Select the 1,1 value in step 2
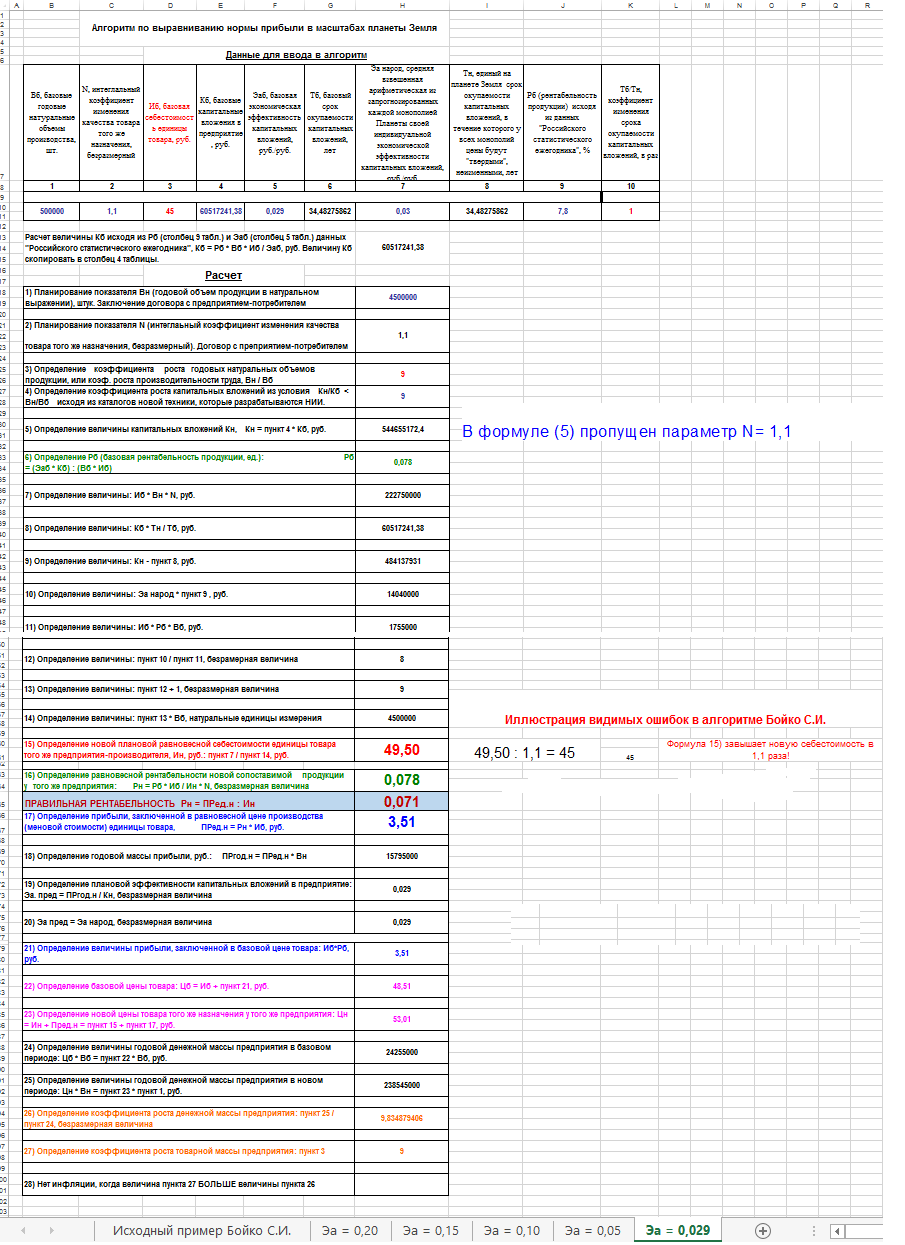This screenshot has height=1245, width=905. (402, 335)
